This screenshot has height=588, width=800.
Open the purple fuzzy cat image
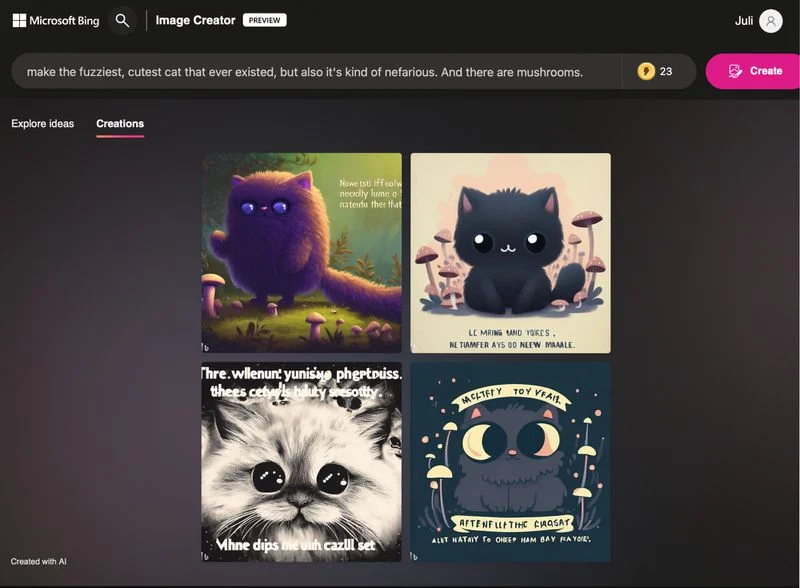click(x=302, y=253)
